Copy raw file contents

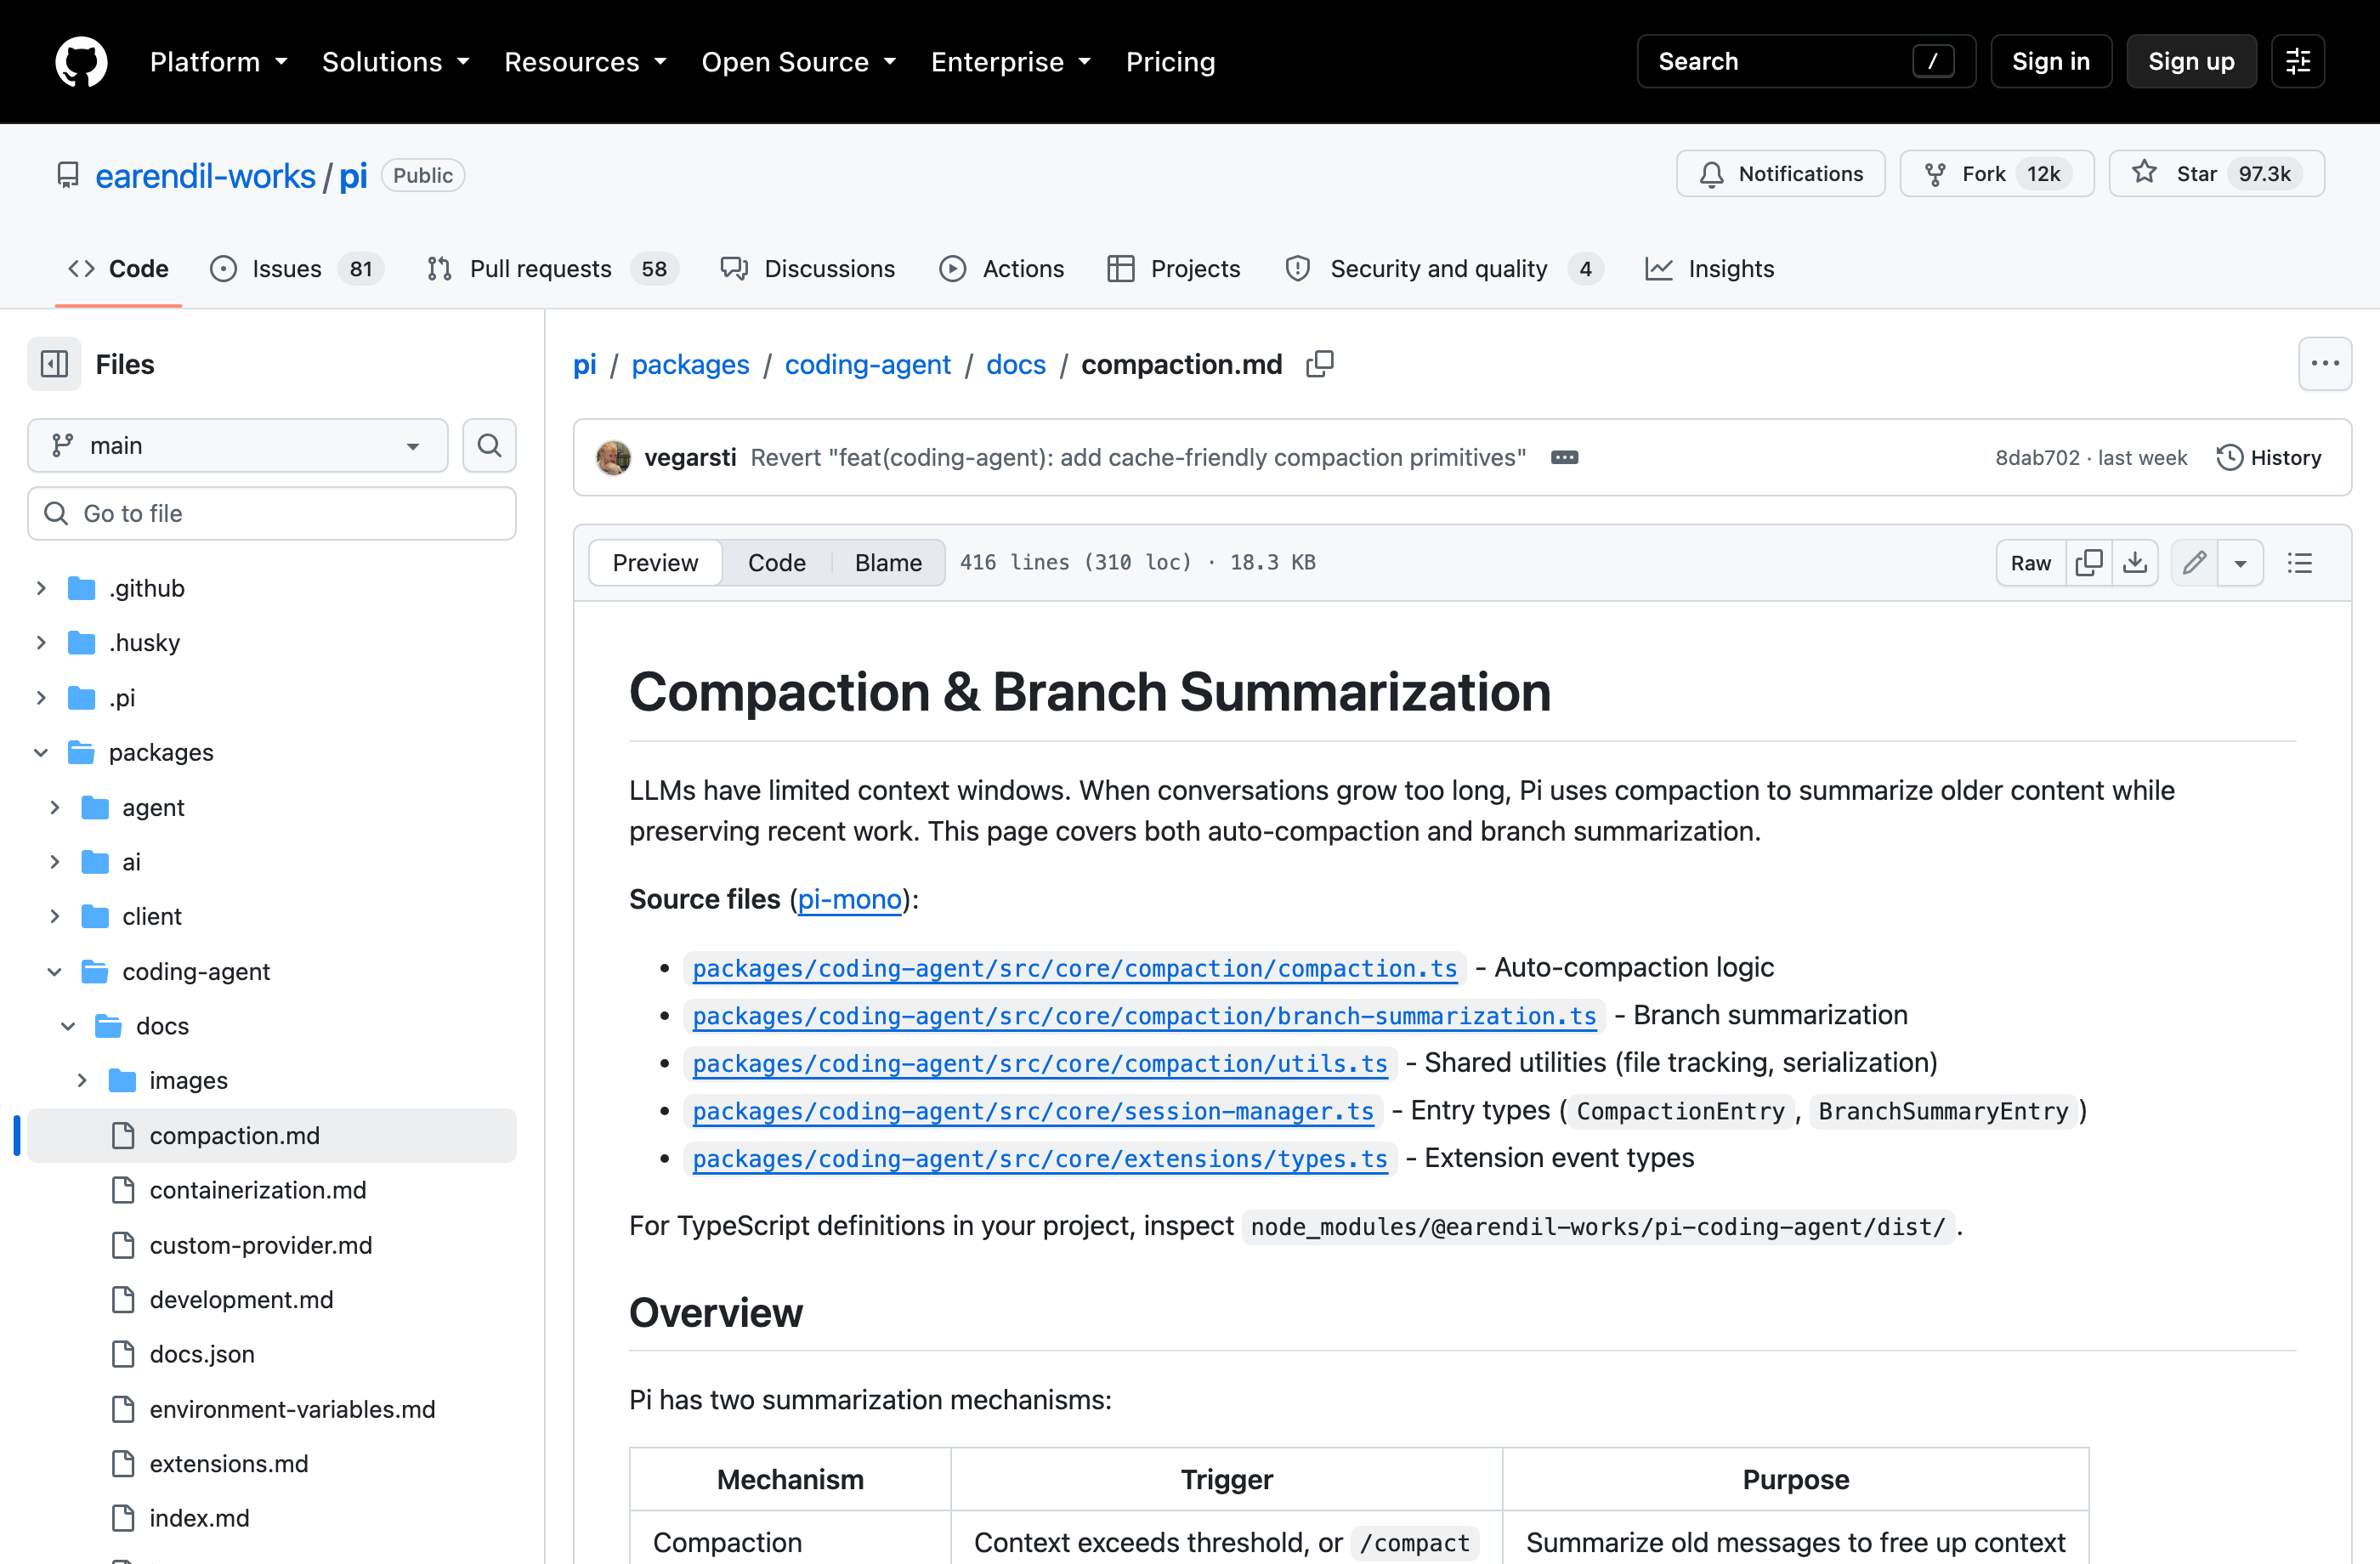click(x=2089, y=562)
